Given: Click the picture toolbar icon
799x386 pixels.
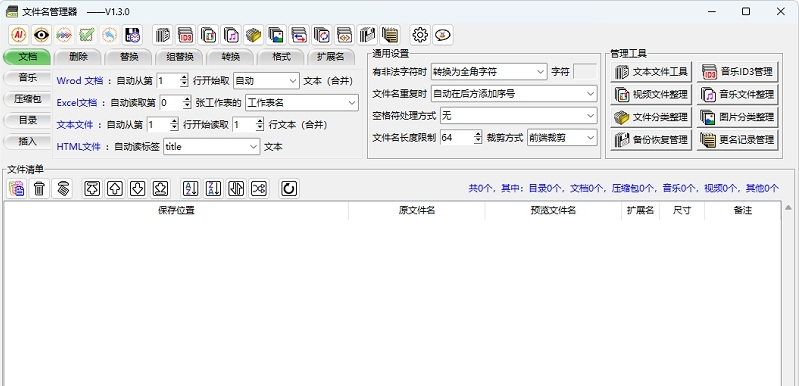Looking at the screenshot, I should coord(276,35).
